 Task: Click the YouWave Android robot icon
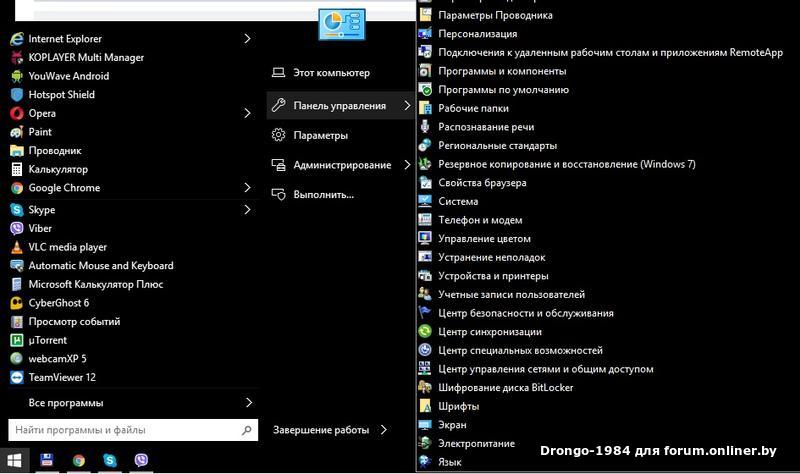pos(17,76)
